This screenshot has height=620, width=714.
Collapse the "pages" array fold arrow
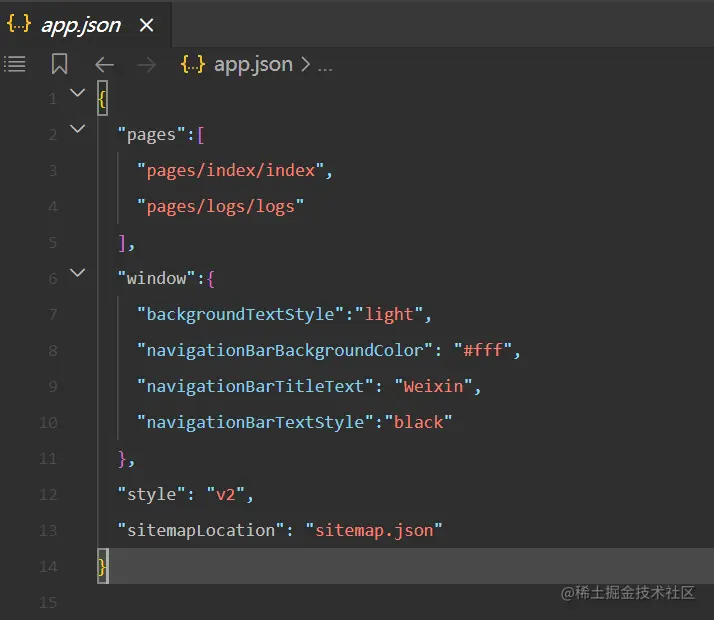pos(77,129)
